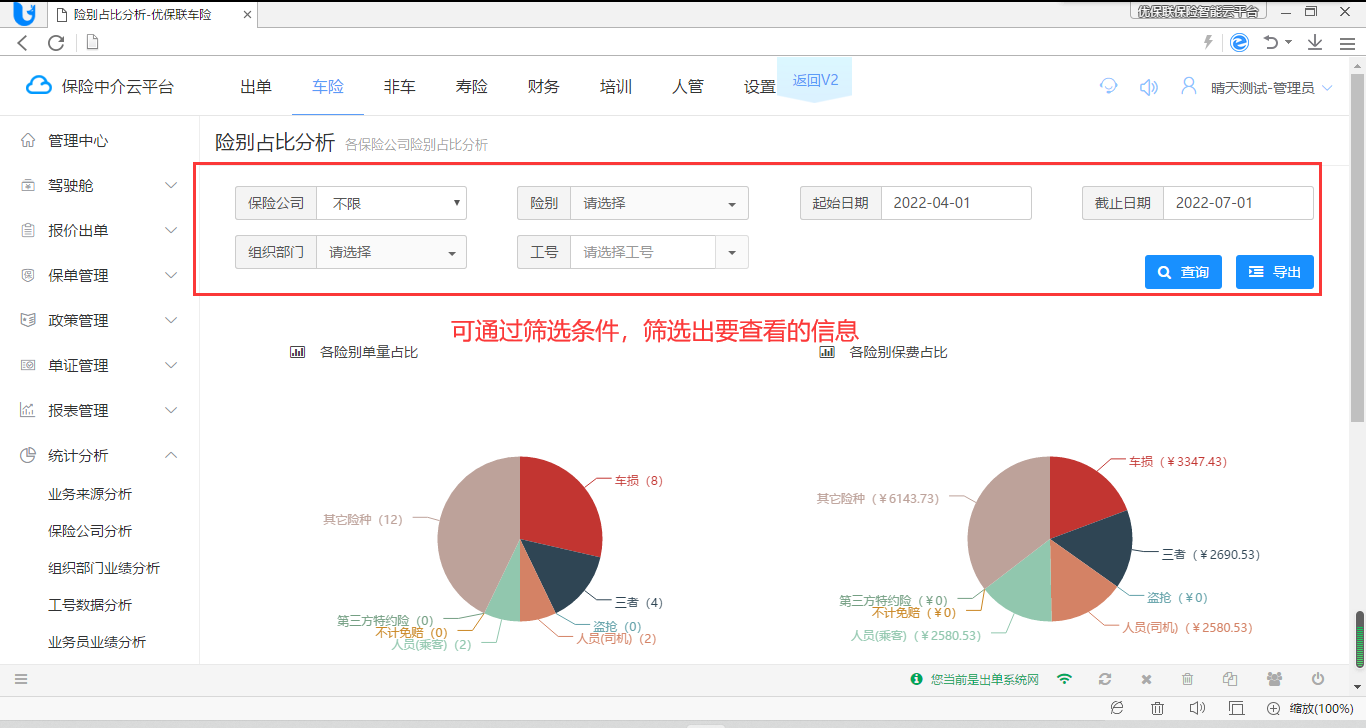
Task: Click the 查询 search button
Action: tap(1183, 272)
